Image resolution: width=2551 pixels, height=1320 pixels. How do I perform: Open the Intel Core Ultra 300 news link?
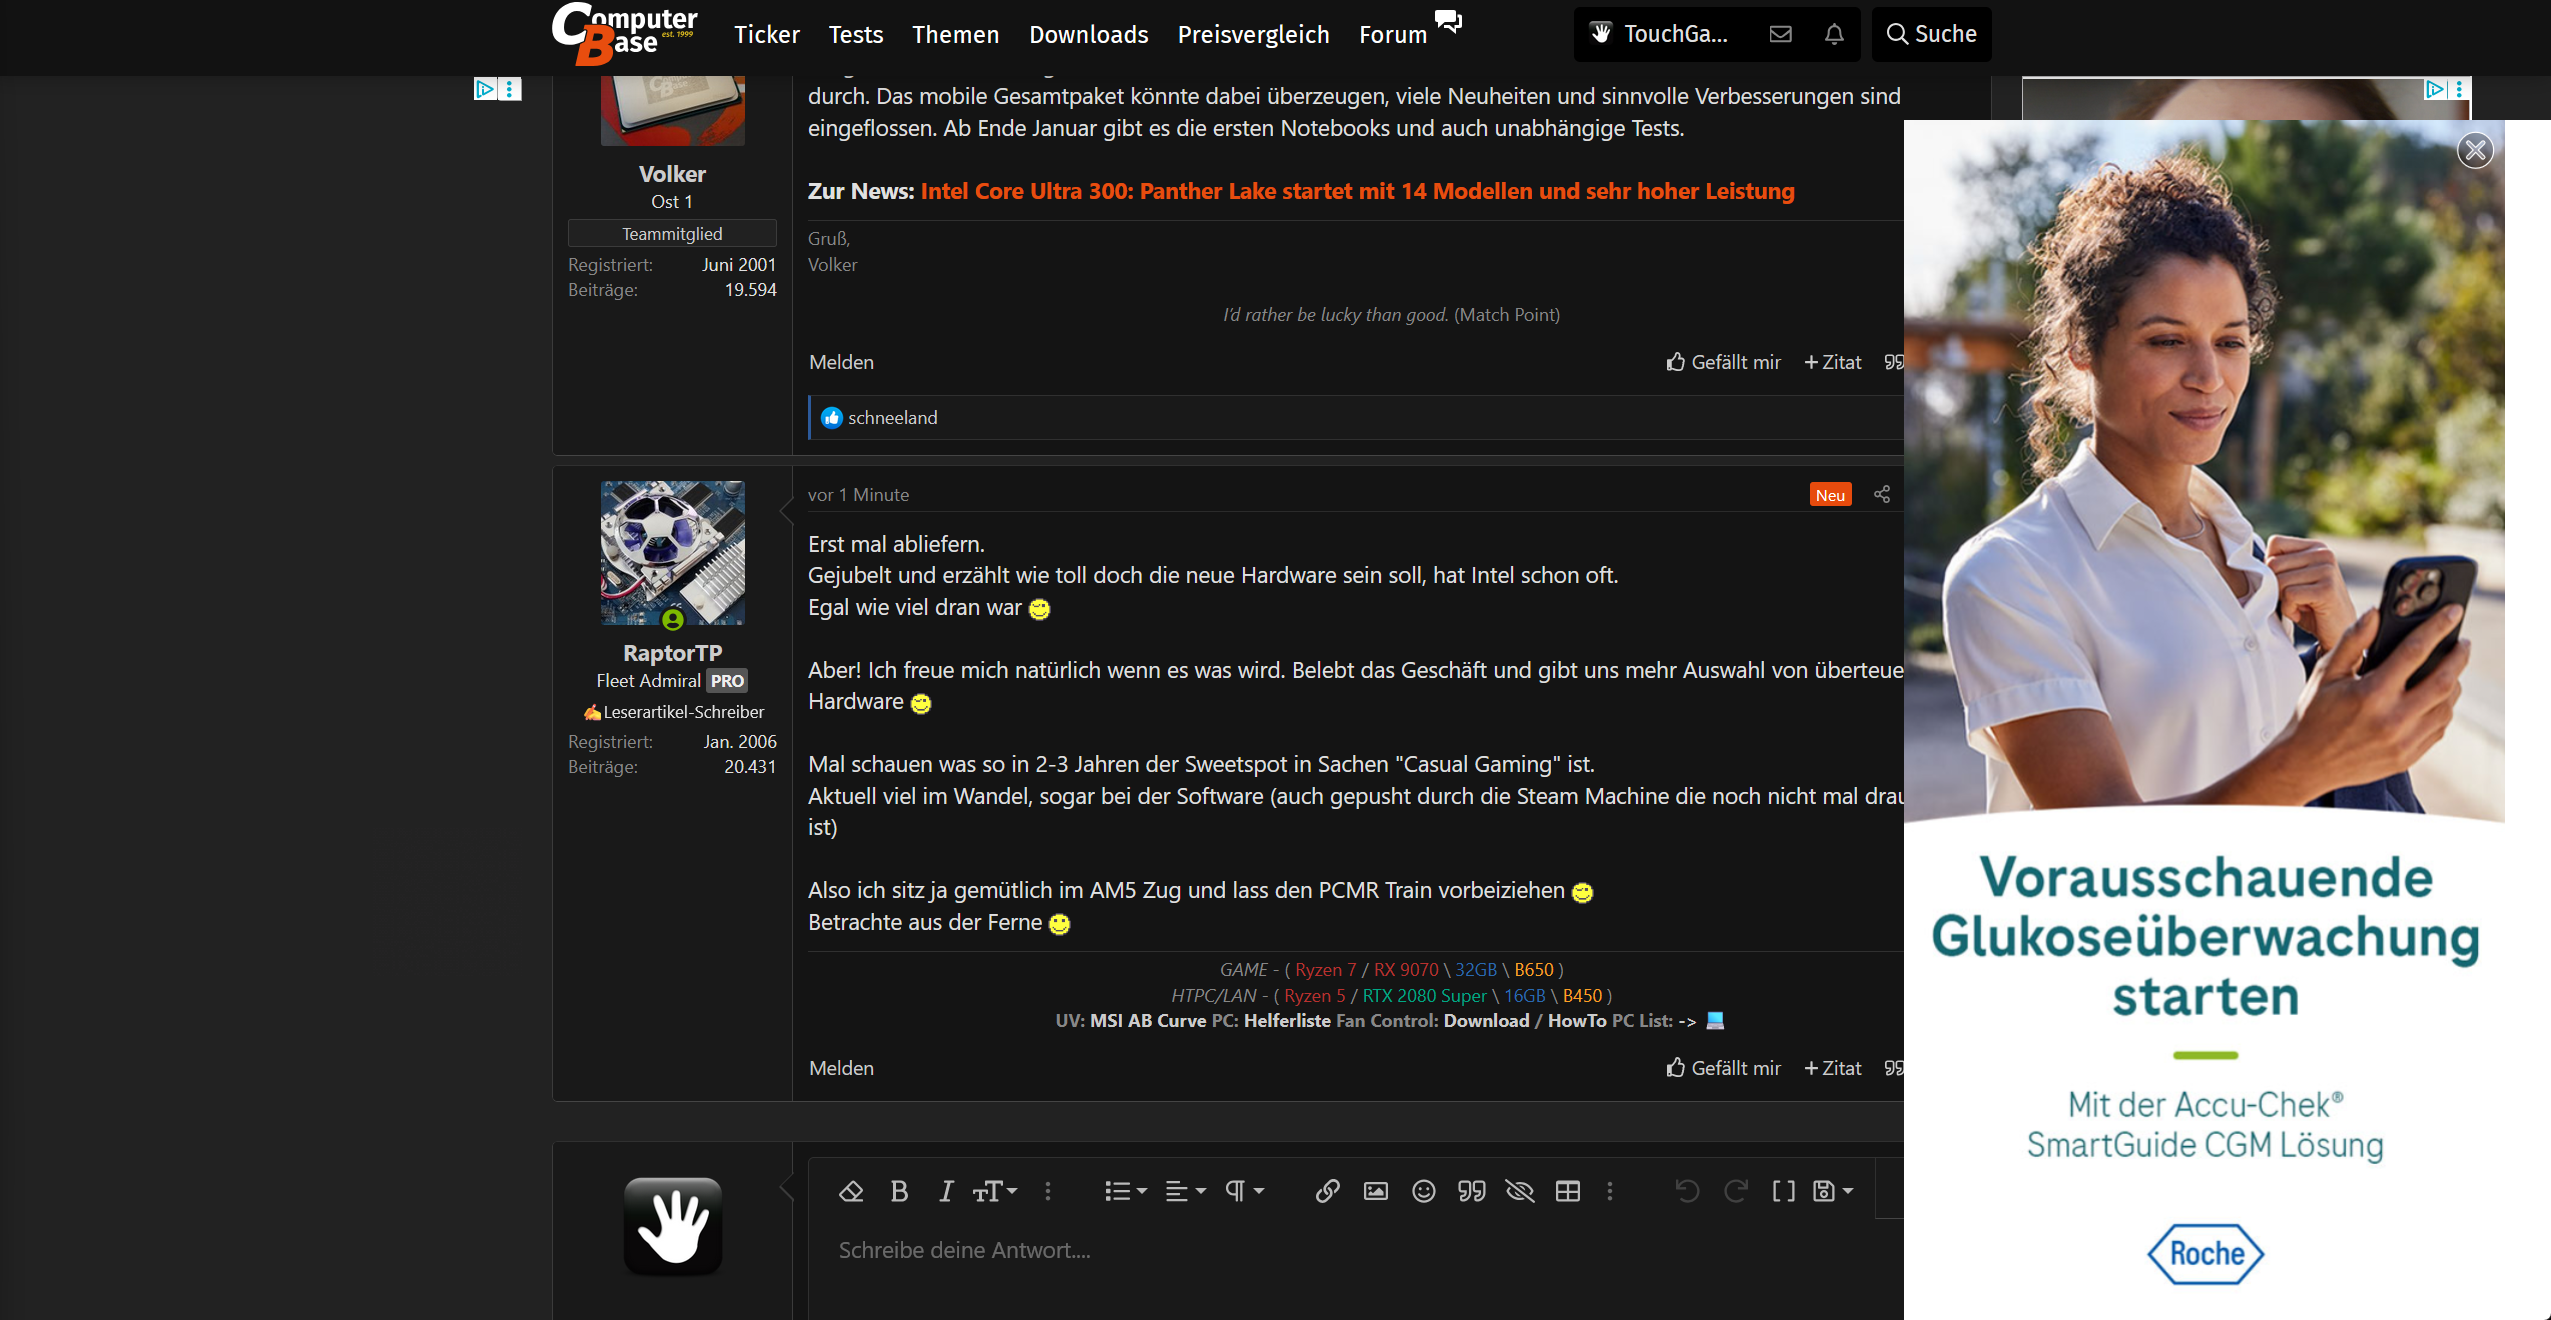[1357, 191]
